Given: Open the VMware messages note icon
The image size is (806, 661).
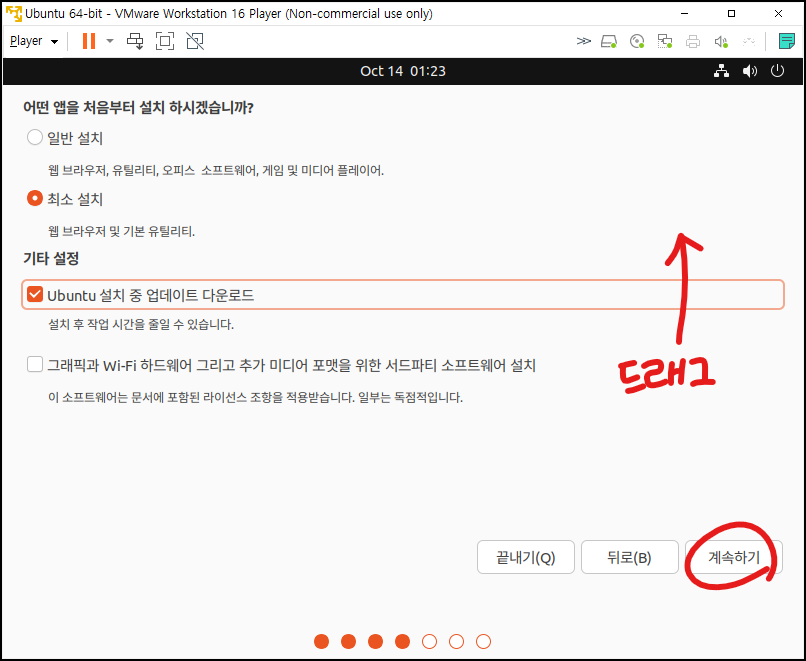Looking at the screenshot, I should point(786,41).
